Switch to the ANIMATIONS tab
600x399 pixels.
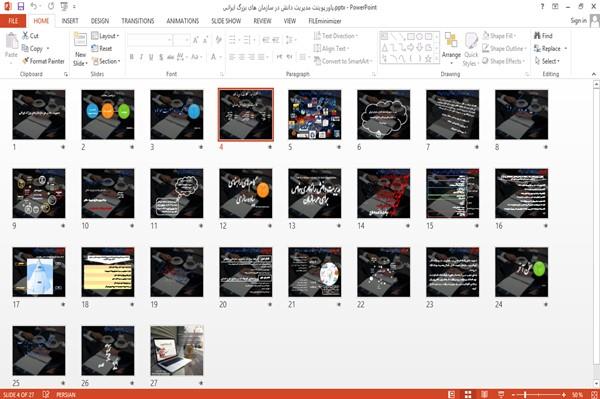pyautogui.click(x=183, y=21)
